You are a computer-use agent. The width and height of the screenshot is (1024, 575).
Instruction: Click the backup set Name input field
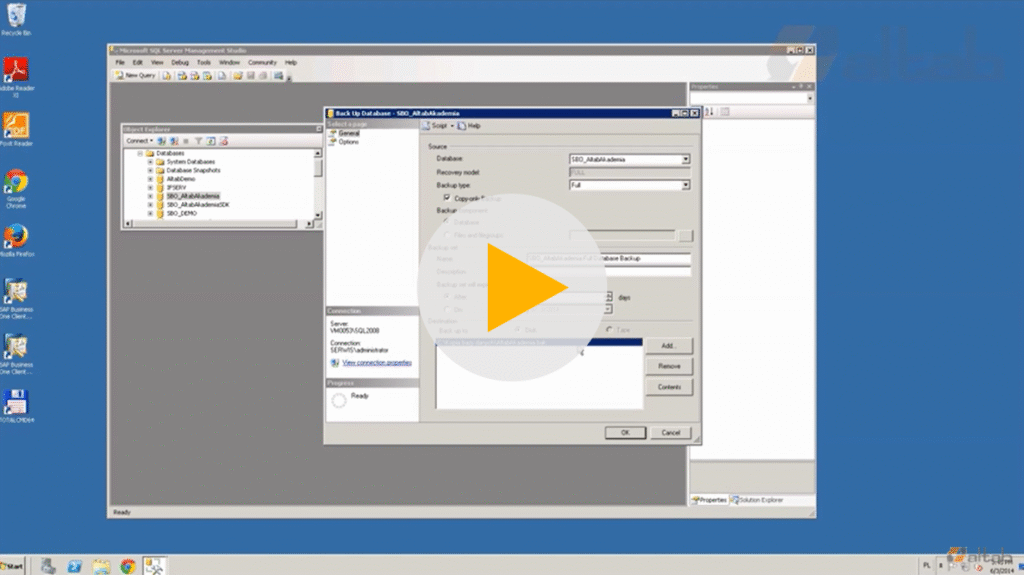pyautogui.click(x=609, y=259)
